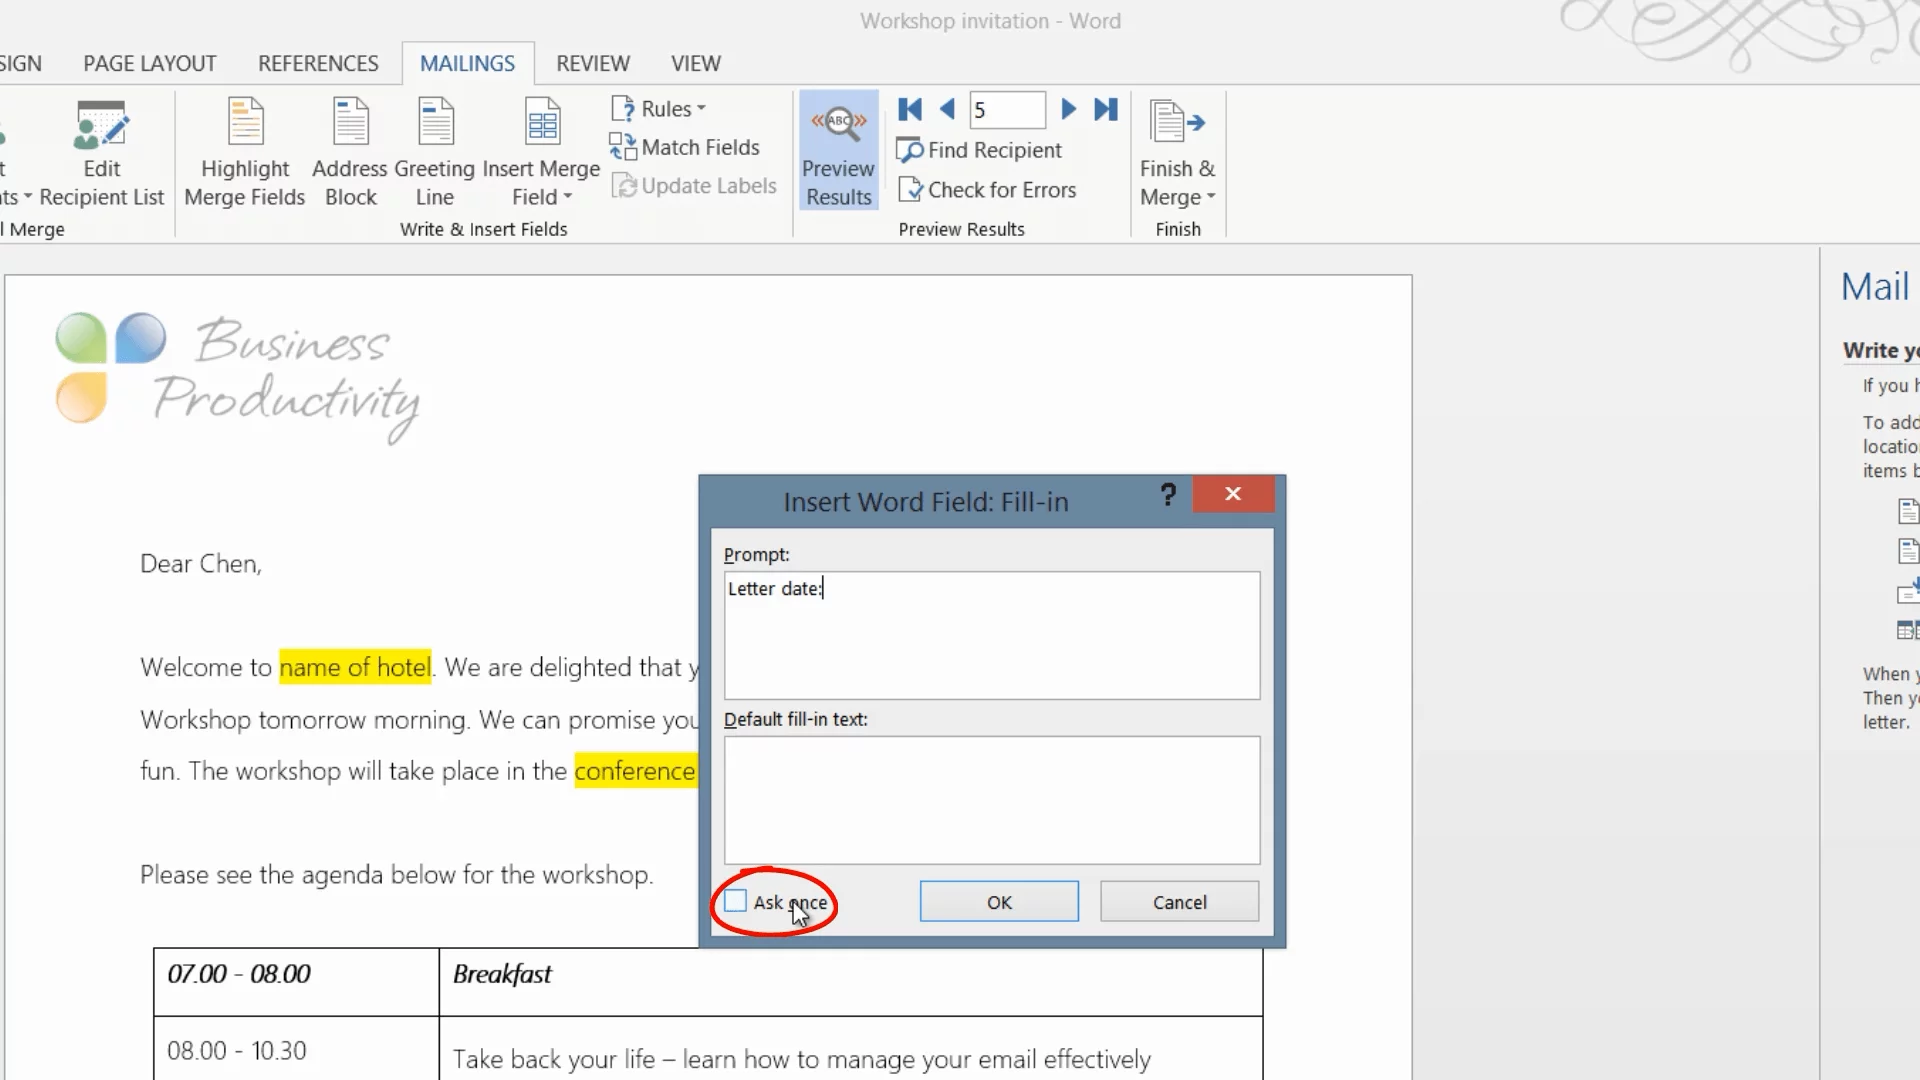Advance to the next record
1920x1080 pixels.
[1068, 109]
